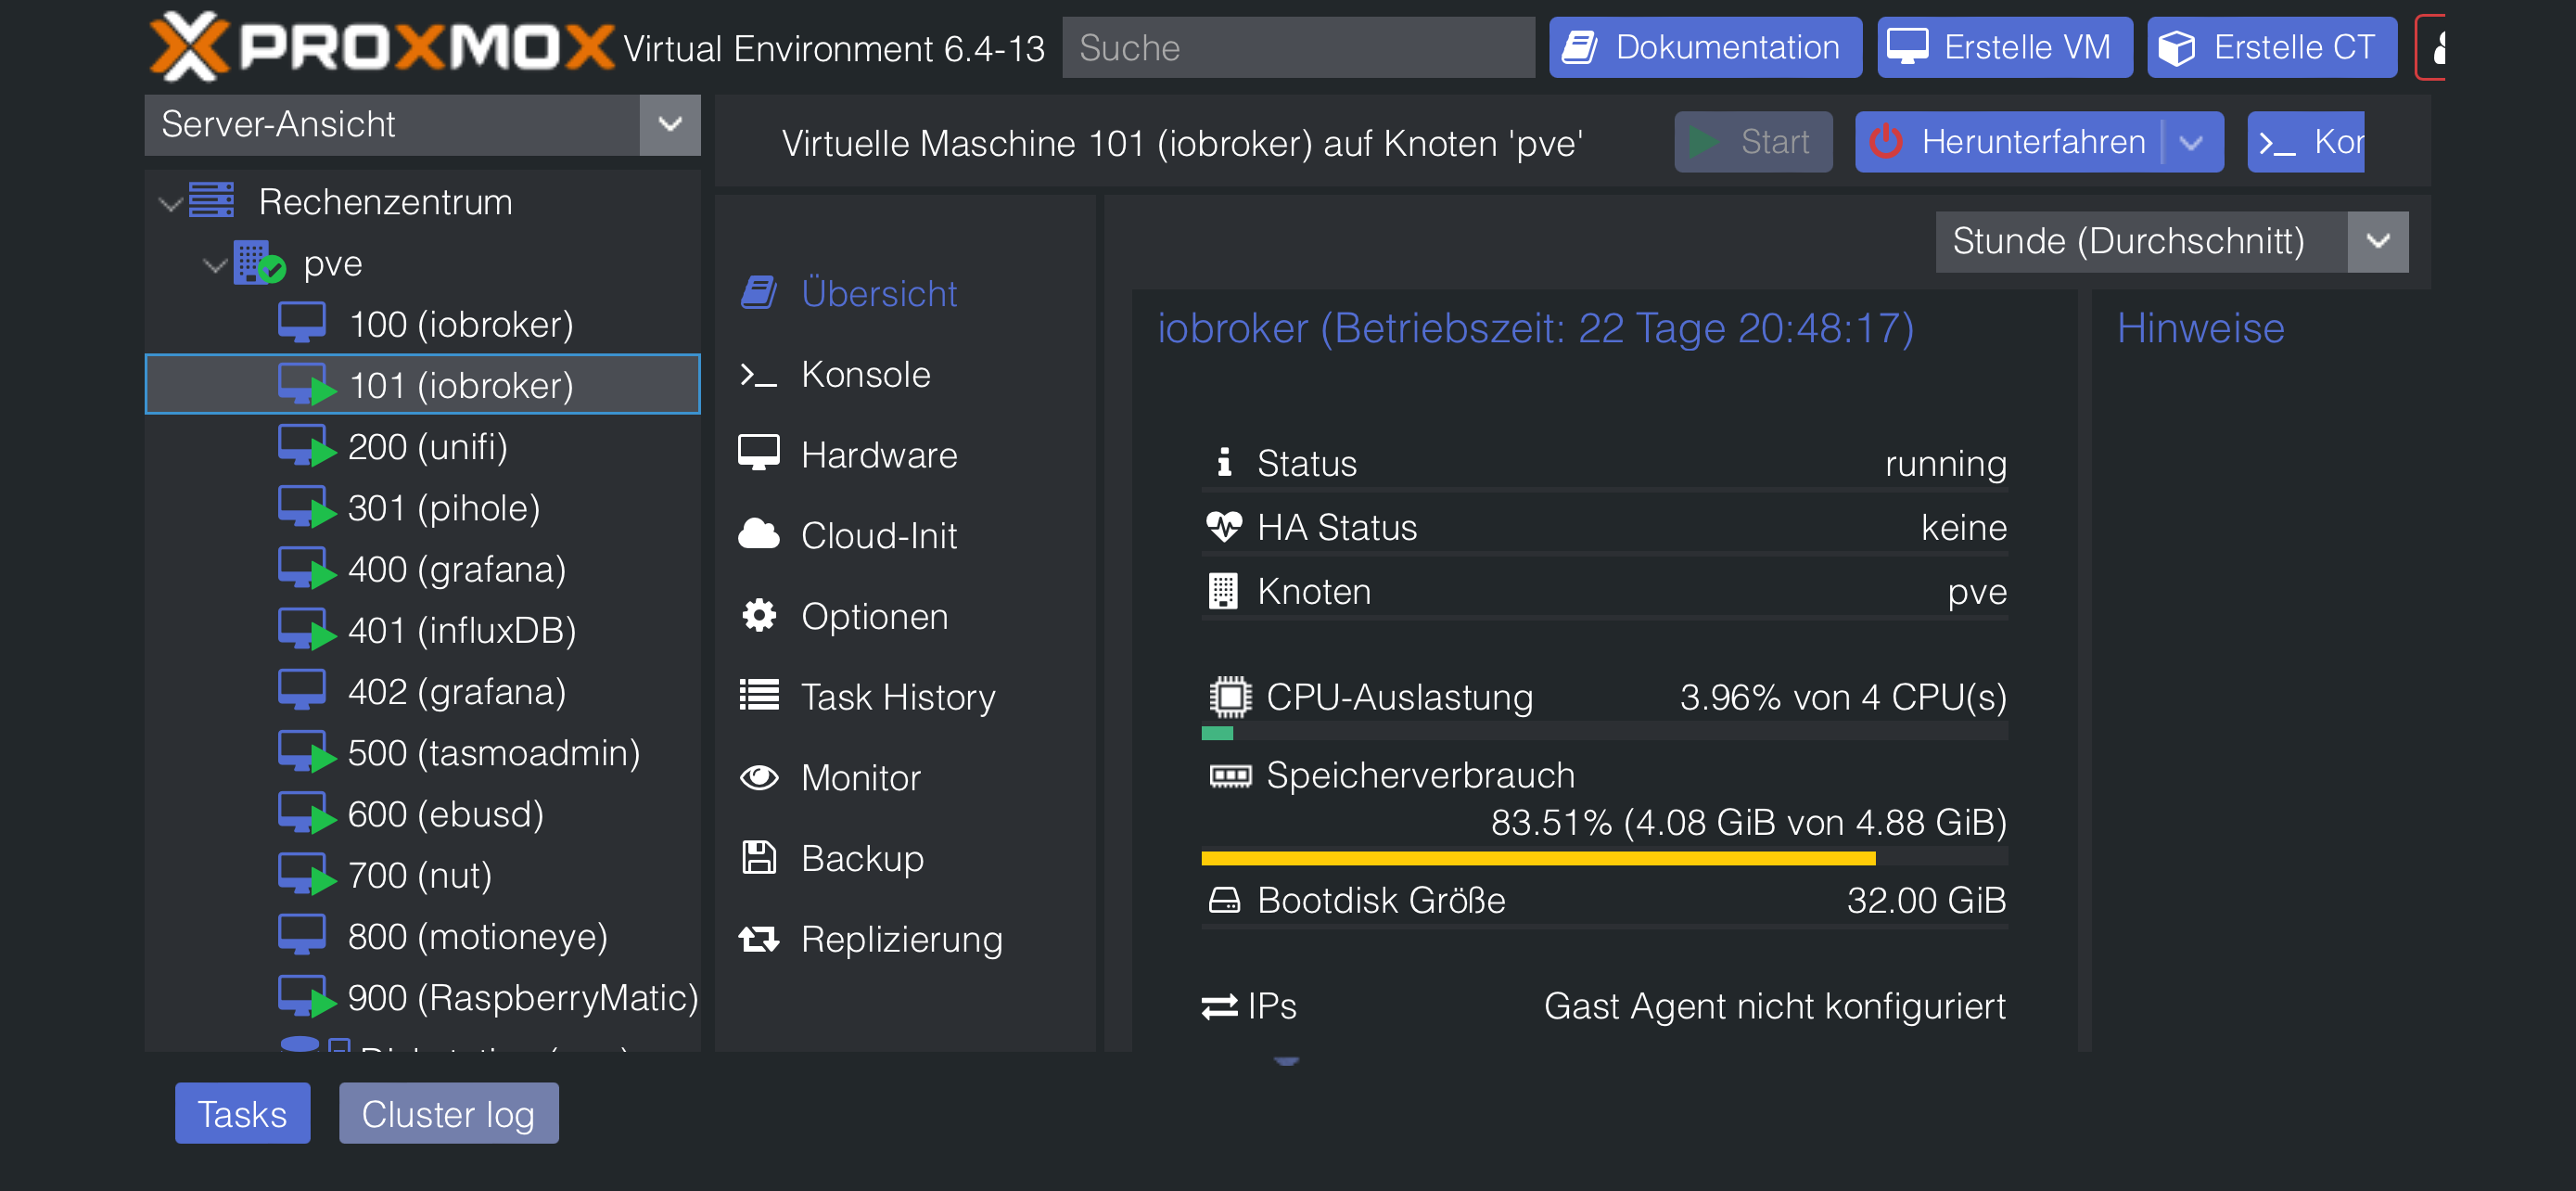
Task: Click the eye icon beside Monitor
Action: tap(759, 777)
